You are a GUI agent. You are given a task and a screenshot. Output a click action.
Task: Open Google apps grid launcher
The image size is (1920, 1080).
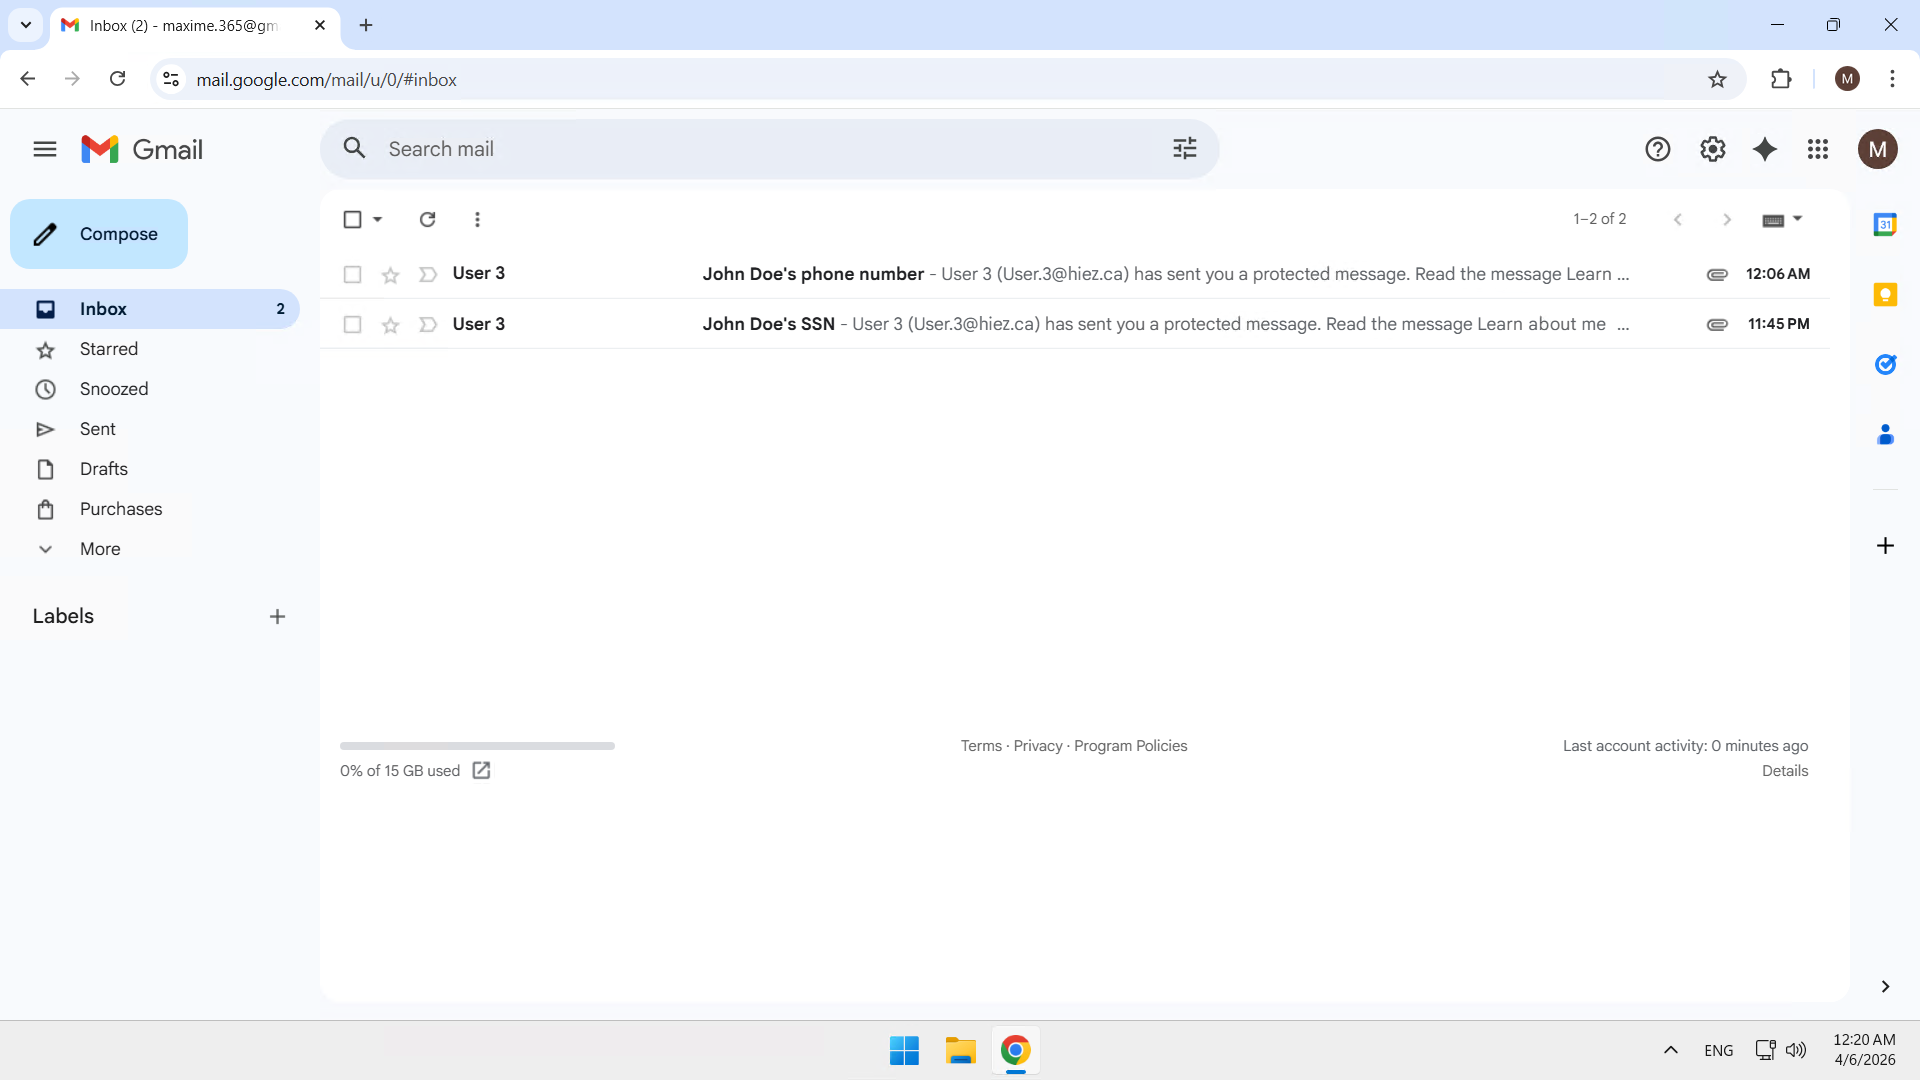[x=1818, y=150]
